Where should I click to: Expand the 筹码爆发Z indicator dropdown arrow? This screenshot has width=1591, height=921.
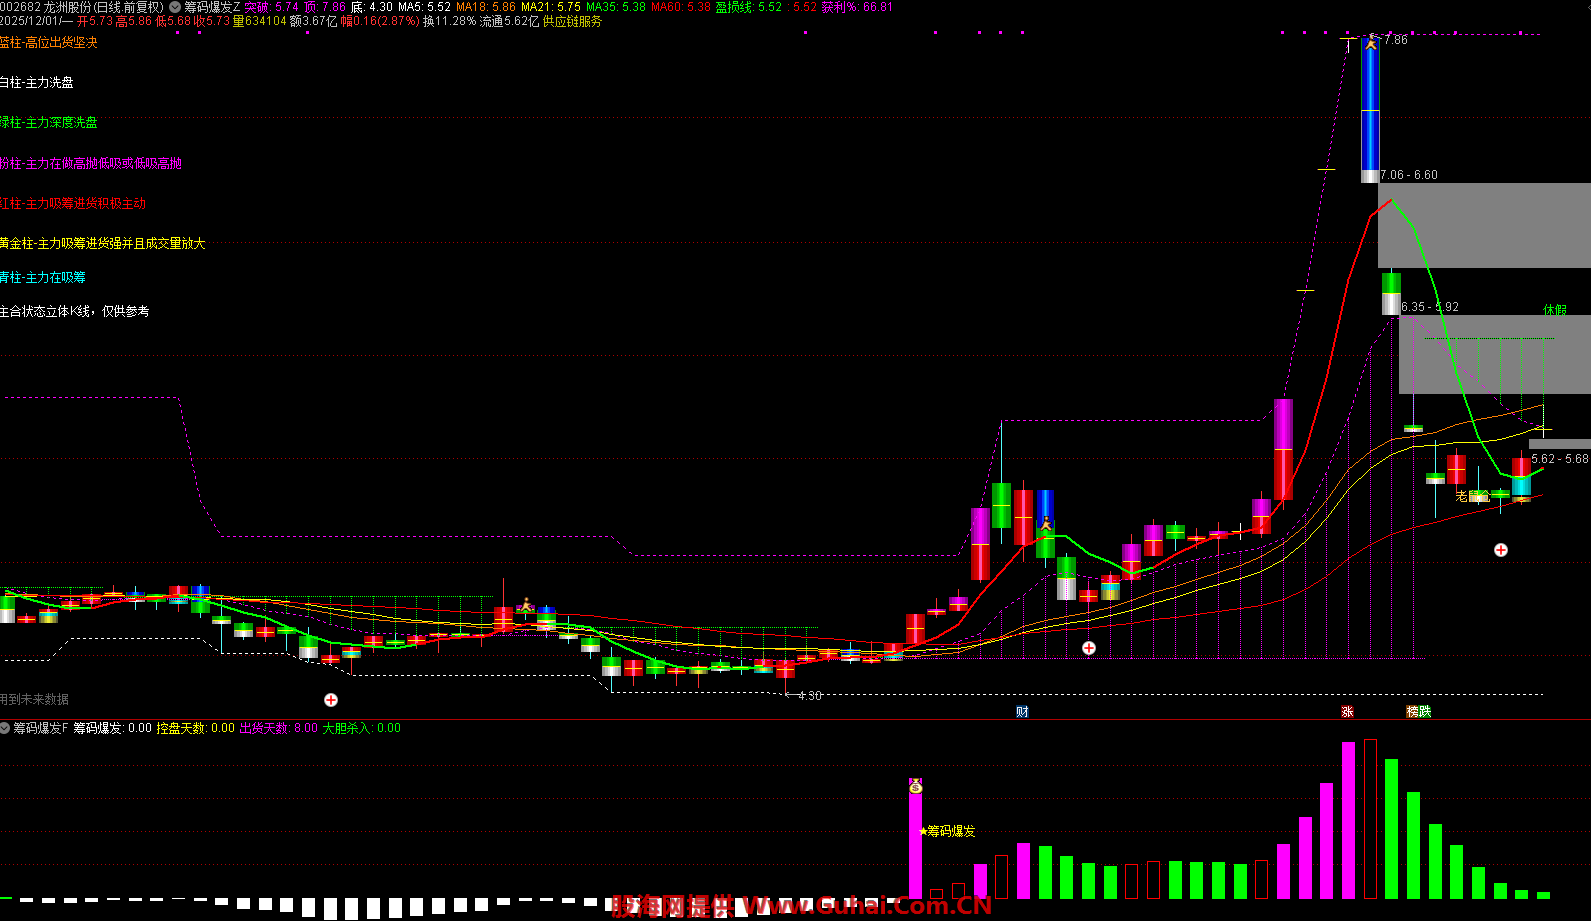point(175,7)
